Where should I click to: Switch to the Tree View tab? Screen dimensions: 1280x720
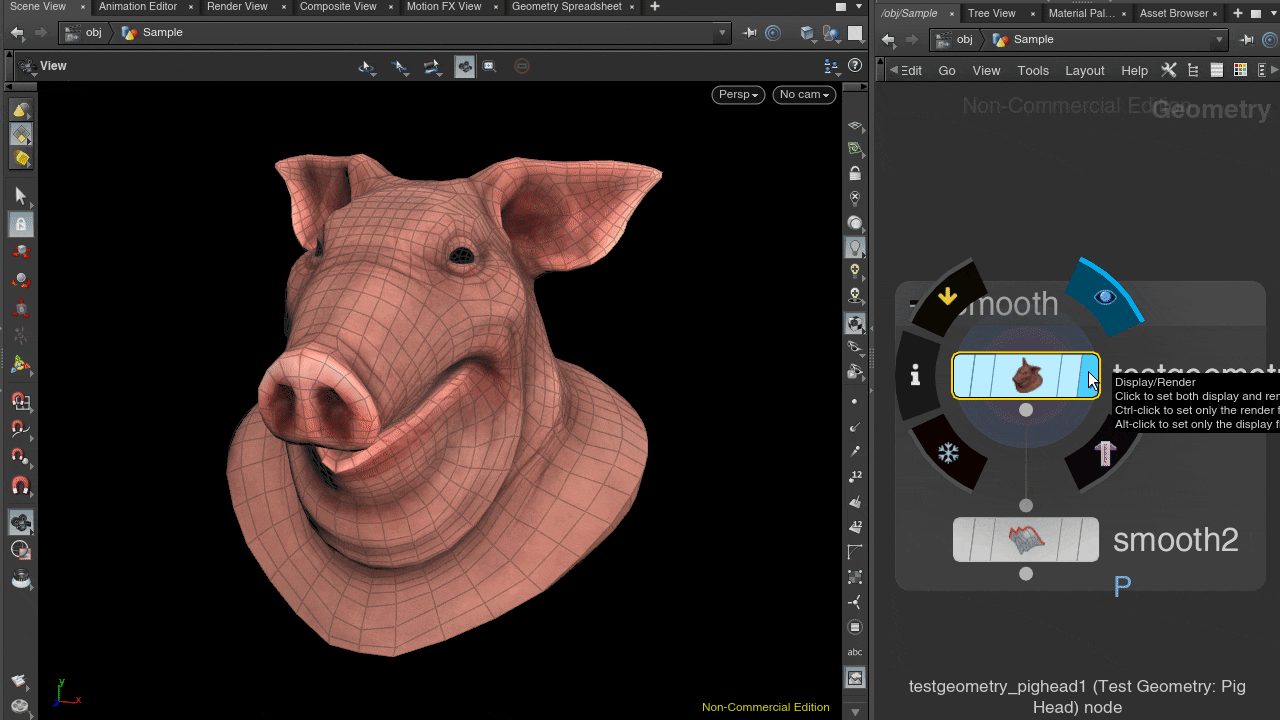(991, 13)
